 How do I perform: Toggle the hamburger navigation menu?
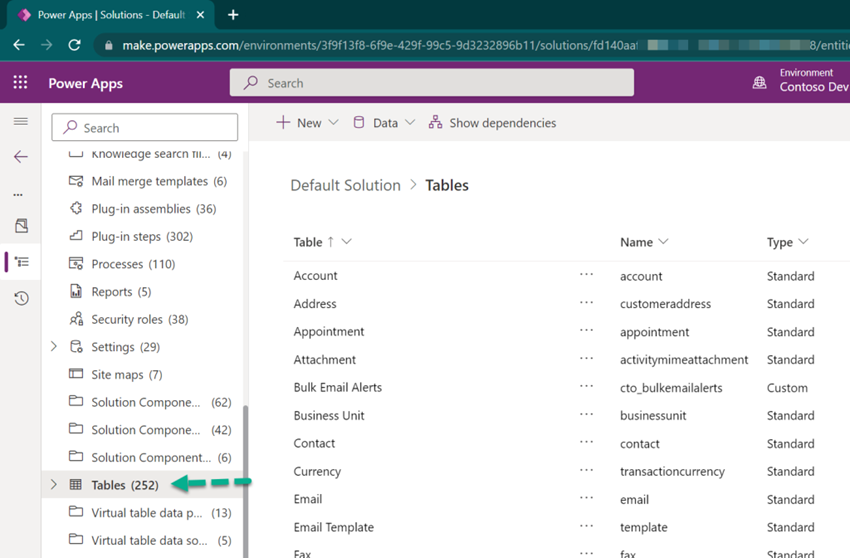21,121
